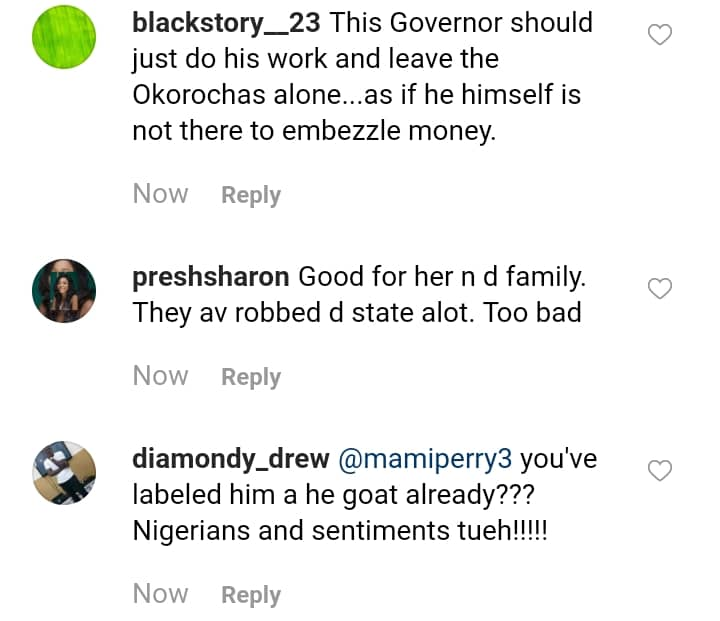Screen dimensions: 720x621
Task: Open the @mamiperry3 mention
Action: tap(426, 459)
